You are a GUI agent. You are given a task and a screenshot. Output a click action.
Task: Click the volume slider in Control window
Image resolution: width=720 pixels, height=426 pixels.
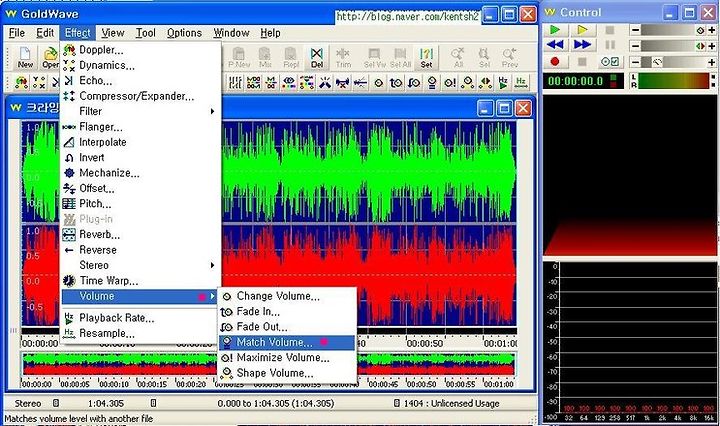(673, 30)
